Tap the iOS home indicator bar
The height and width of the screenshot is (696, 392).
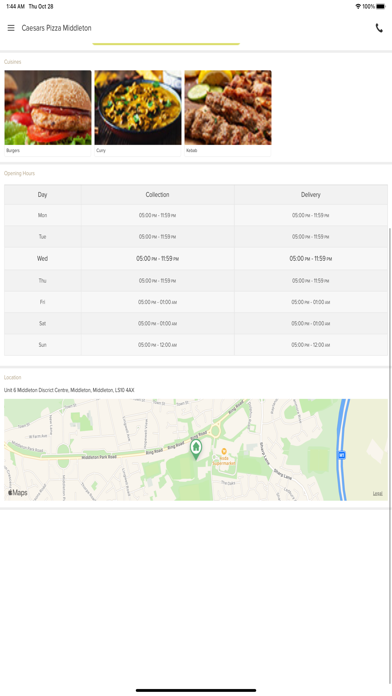(196, 690)
